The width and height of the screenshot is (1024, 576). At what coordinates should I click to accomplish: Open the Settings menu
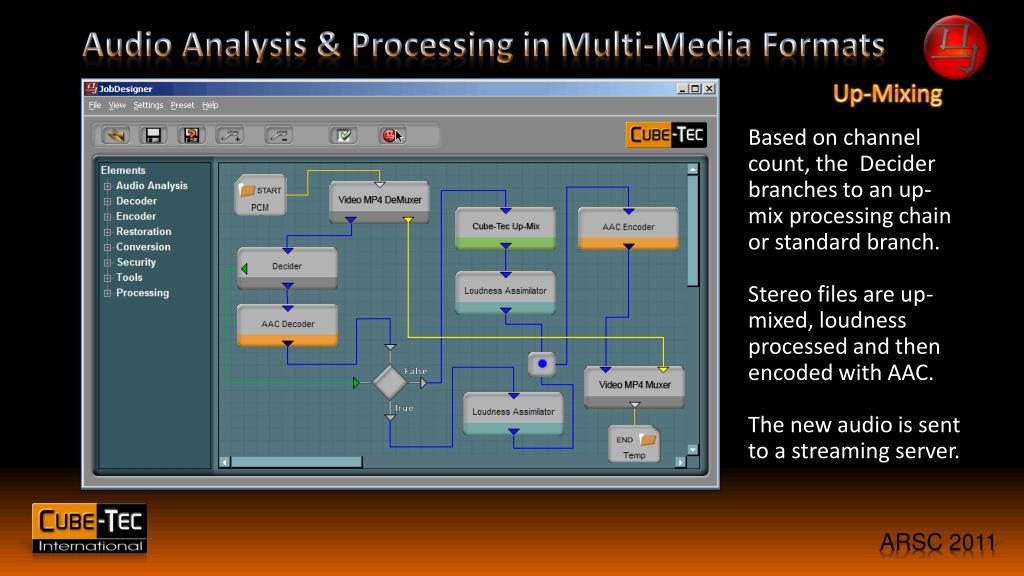148,105
